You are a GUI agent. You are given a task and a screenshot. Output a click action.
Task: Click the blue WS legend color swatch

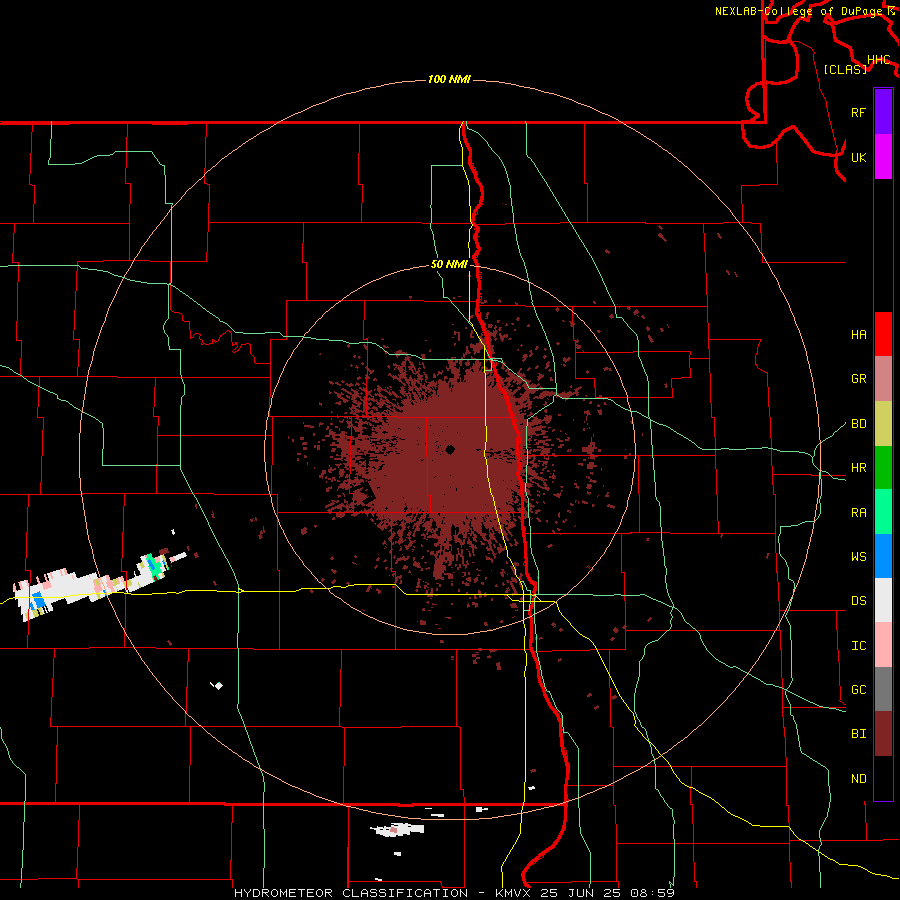[883, 556]
